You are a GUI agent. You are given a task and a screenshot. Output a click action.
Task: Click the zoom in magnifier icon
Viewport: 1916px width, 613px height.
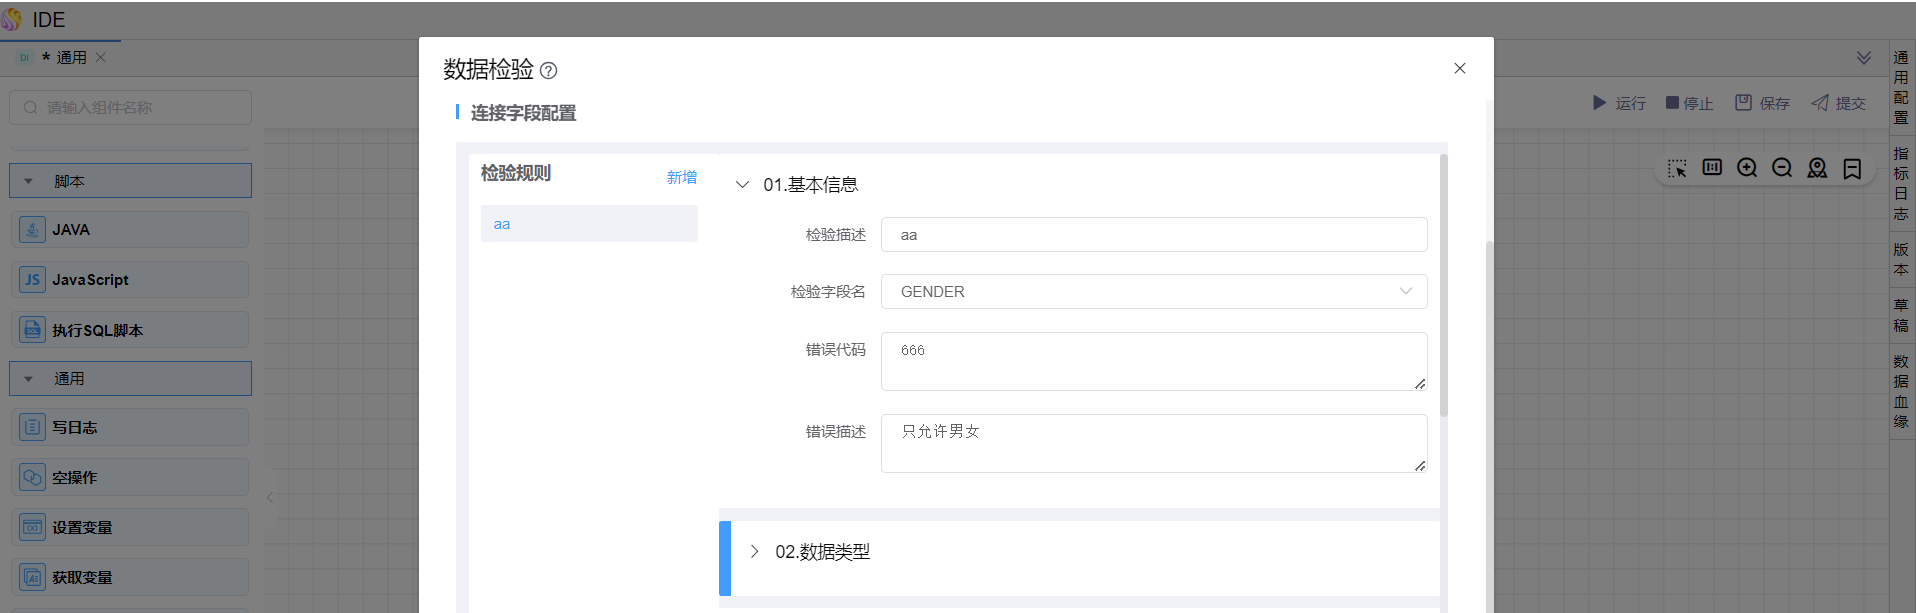coord(1747,168)
